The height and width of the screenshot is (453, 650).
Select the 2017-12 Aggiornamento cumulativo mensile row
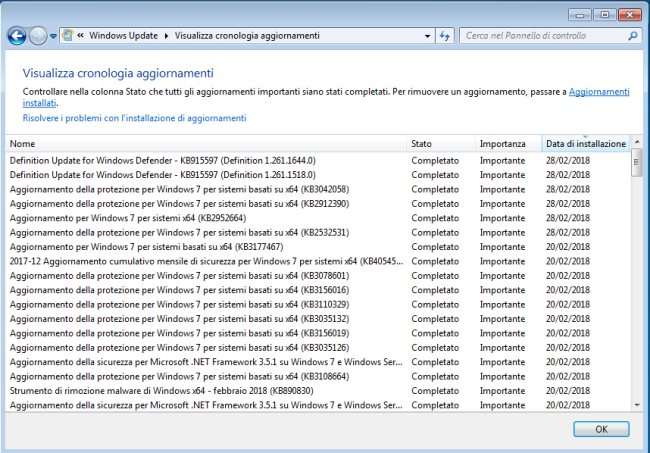pos(317,261)
